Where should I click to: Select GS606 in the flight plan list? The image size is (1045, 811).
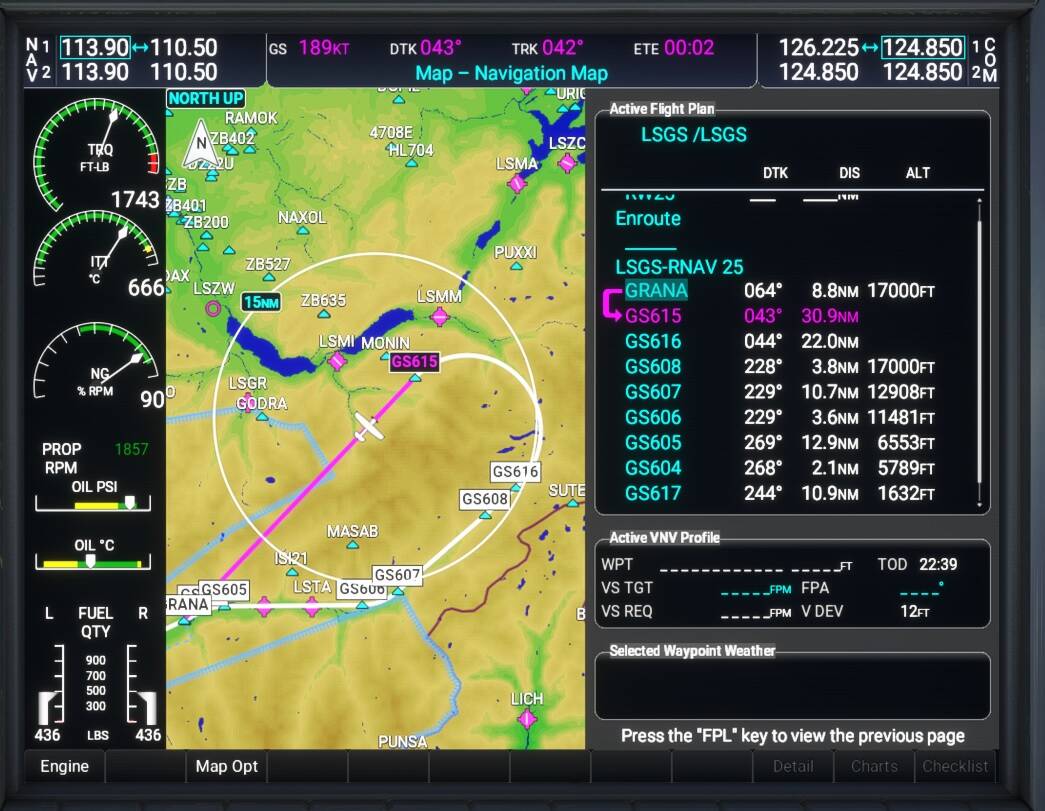click(780, 417)
